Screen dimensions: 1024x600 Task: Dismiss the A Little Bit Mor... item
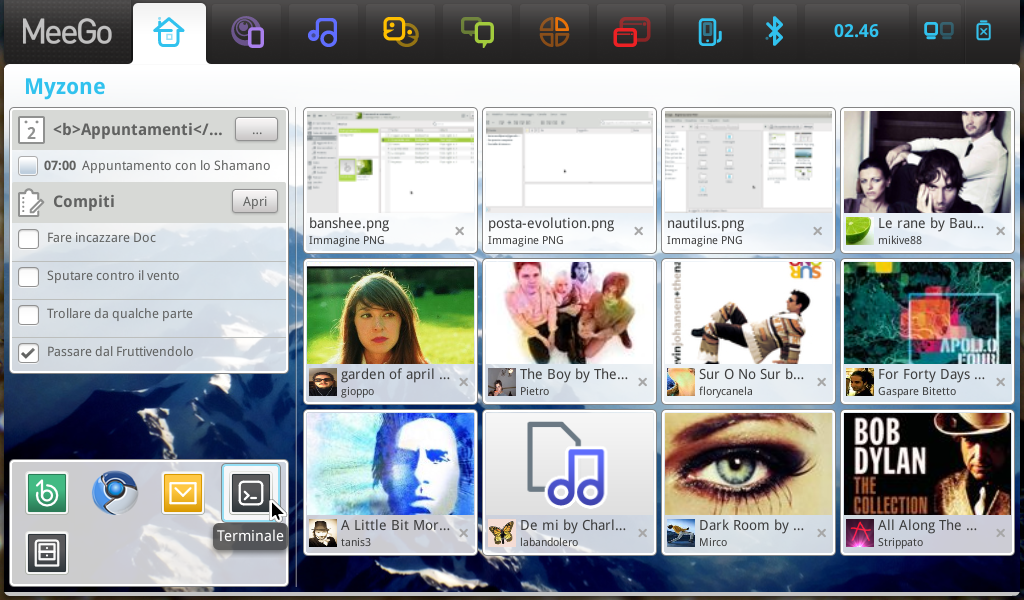(464, 533)
